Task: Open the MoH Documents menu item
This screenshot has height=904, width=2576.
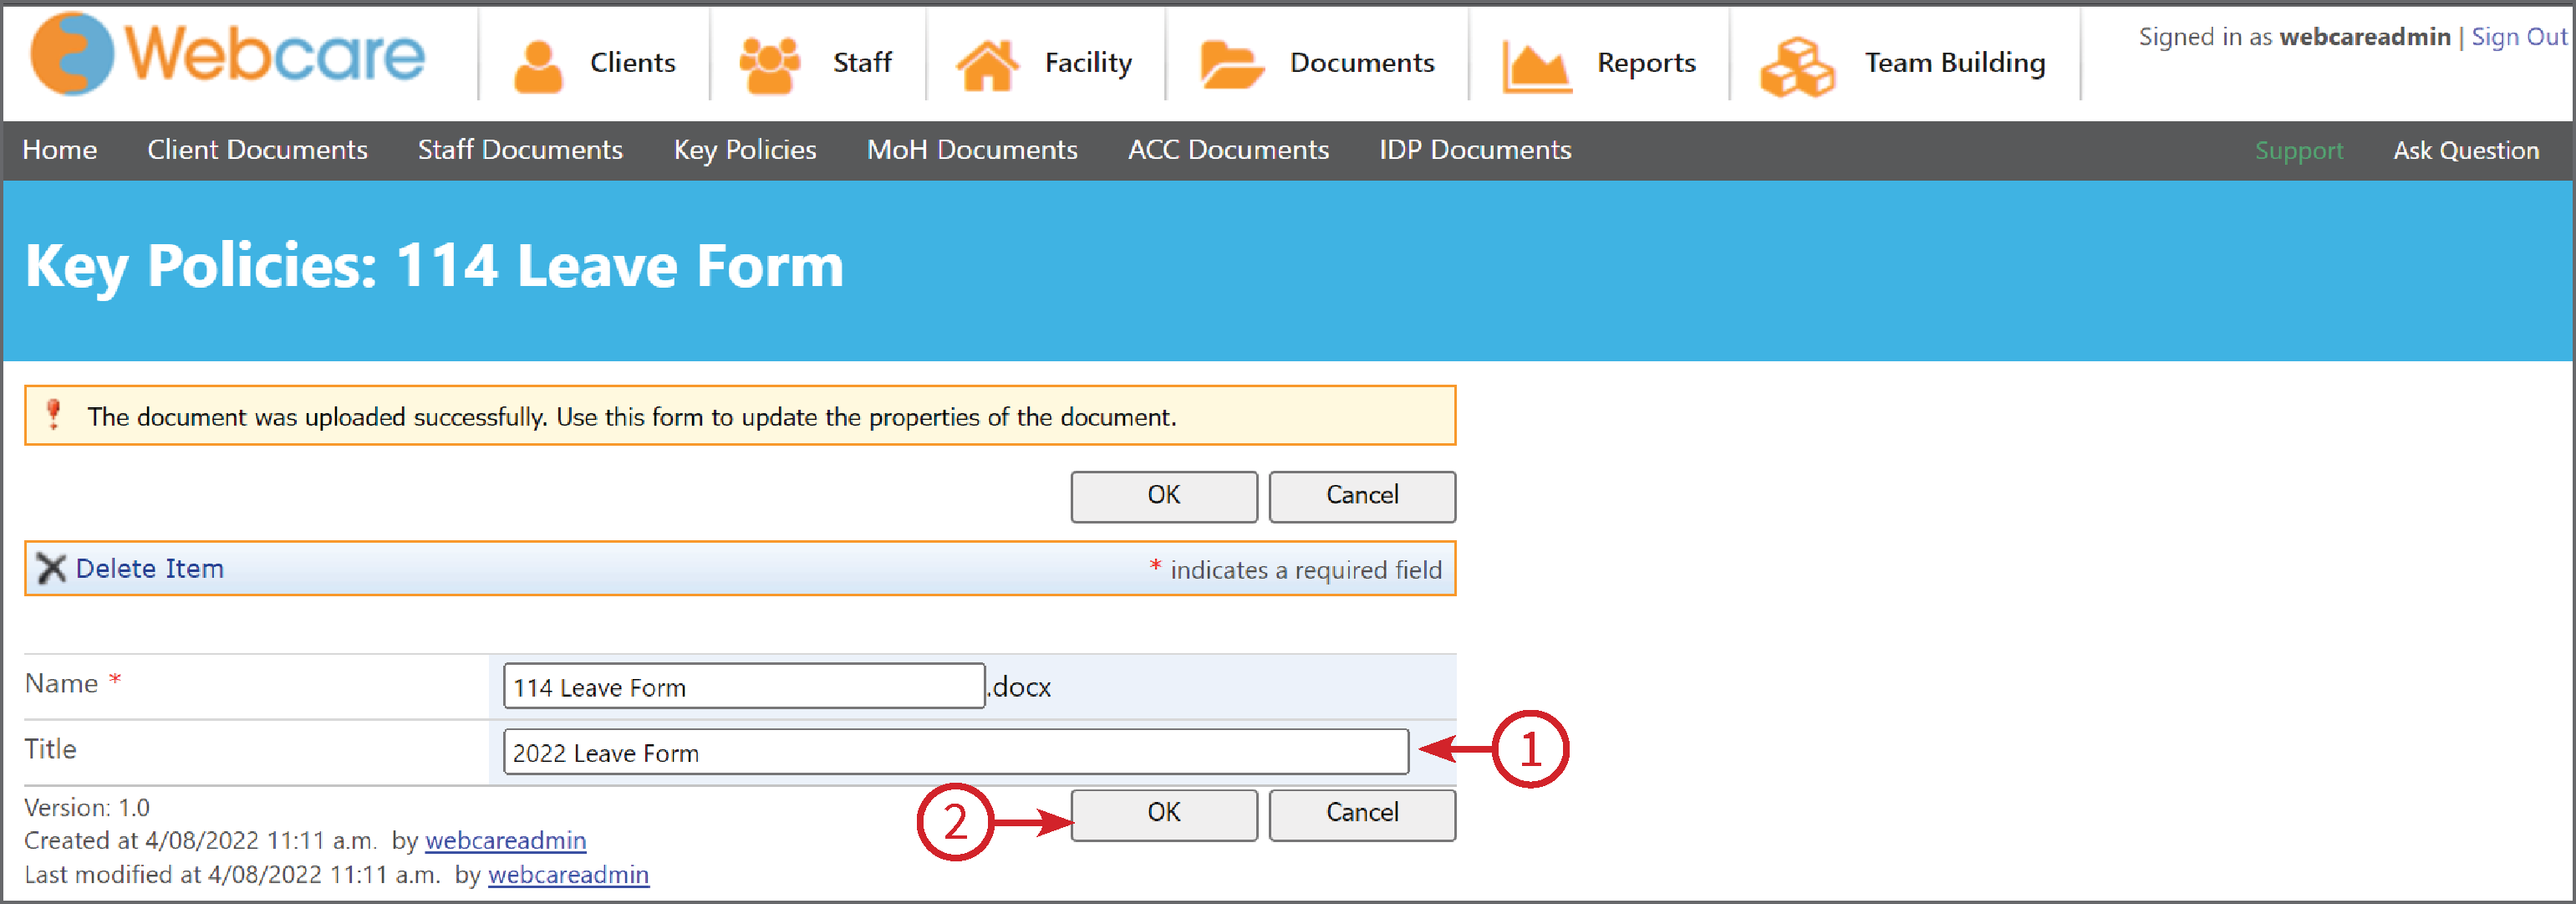Action: click(x=971, y=150)
